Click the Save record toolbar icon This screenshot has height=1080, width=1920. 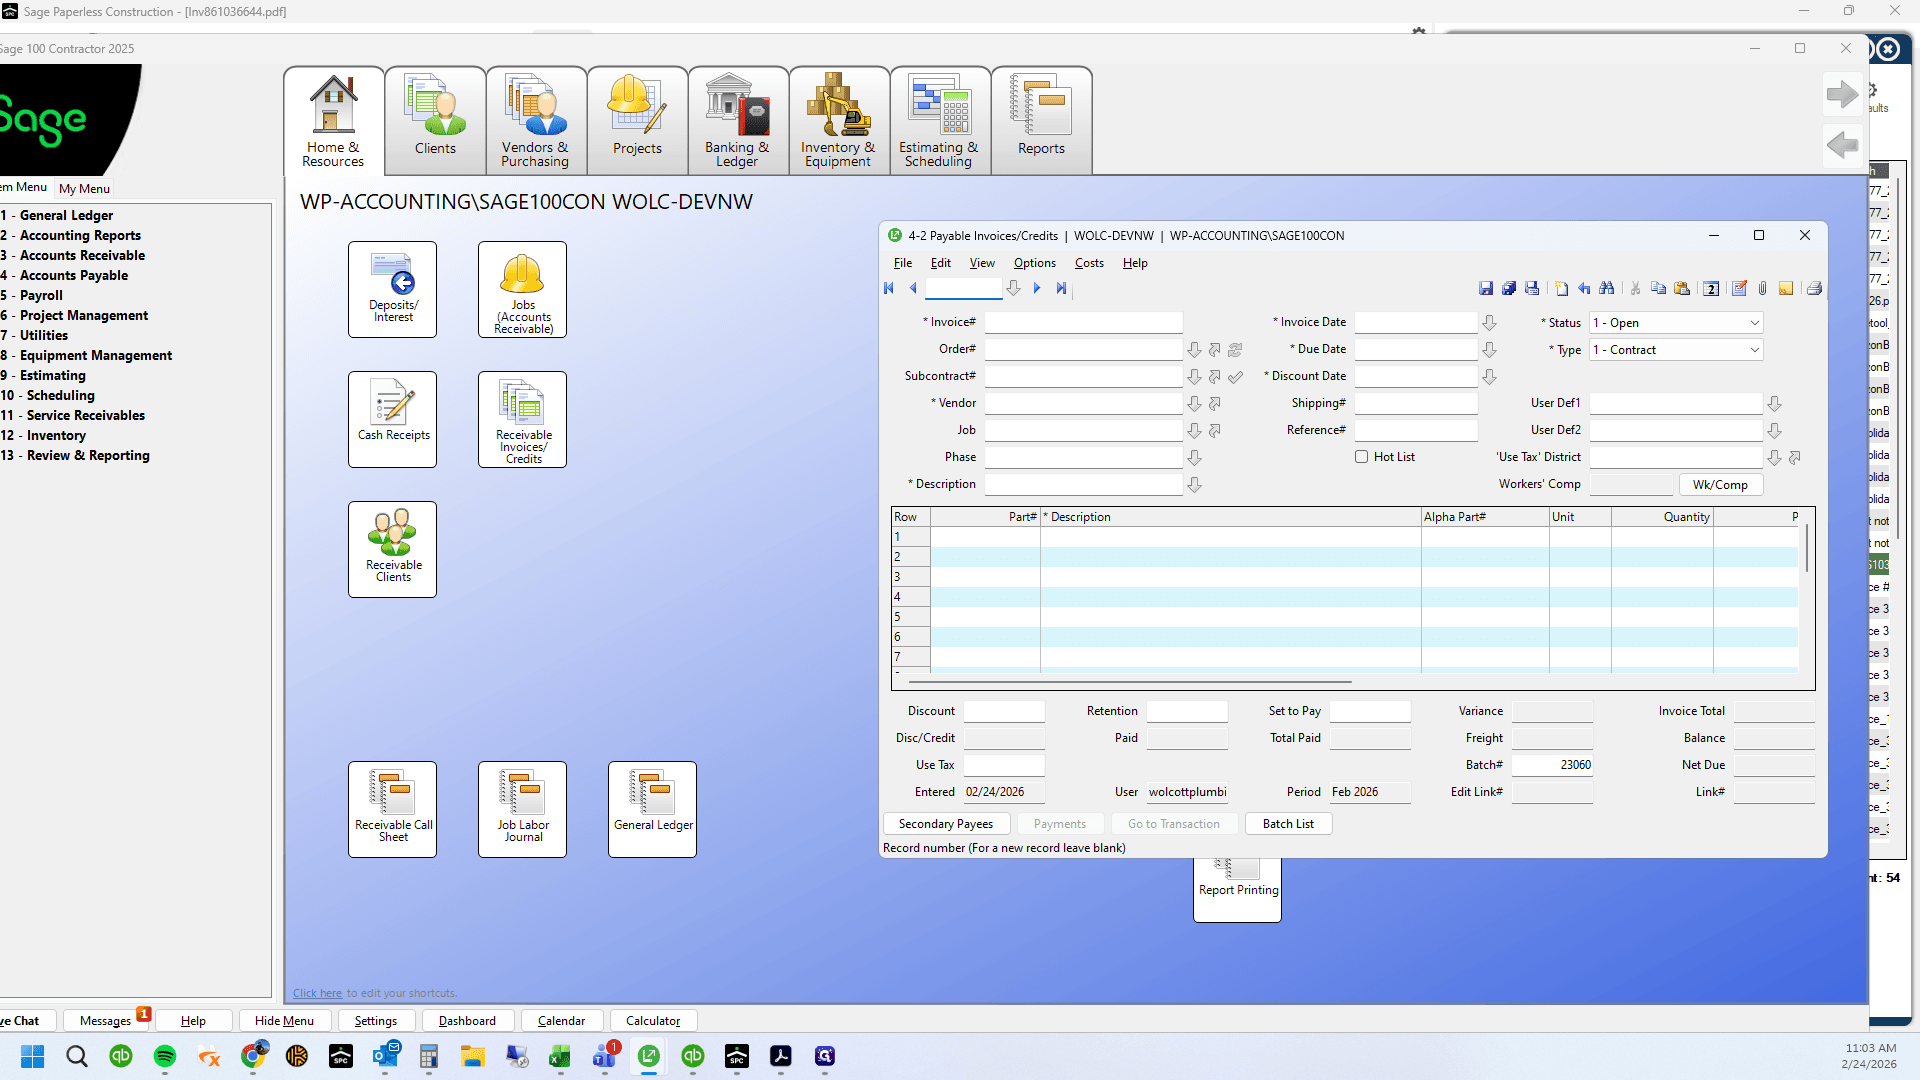(1486, 289)
